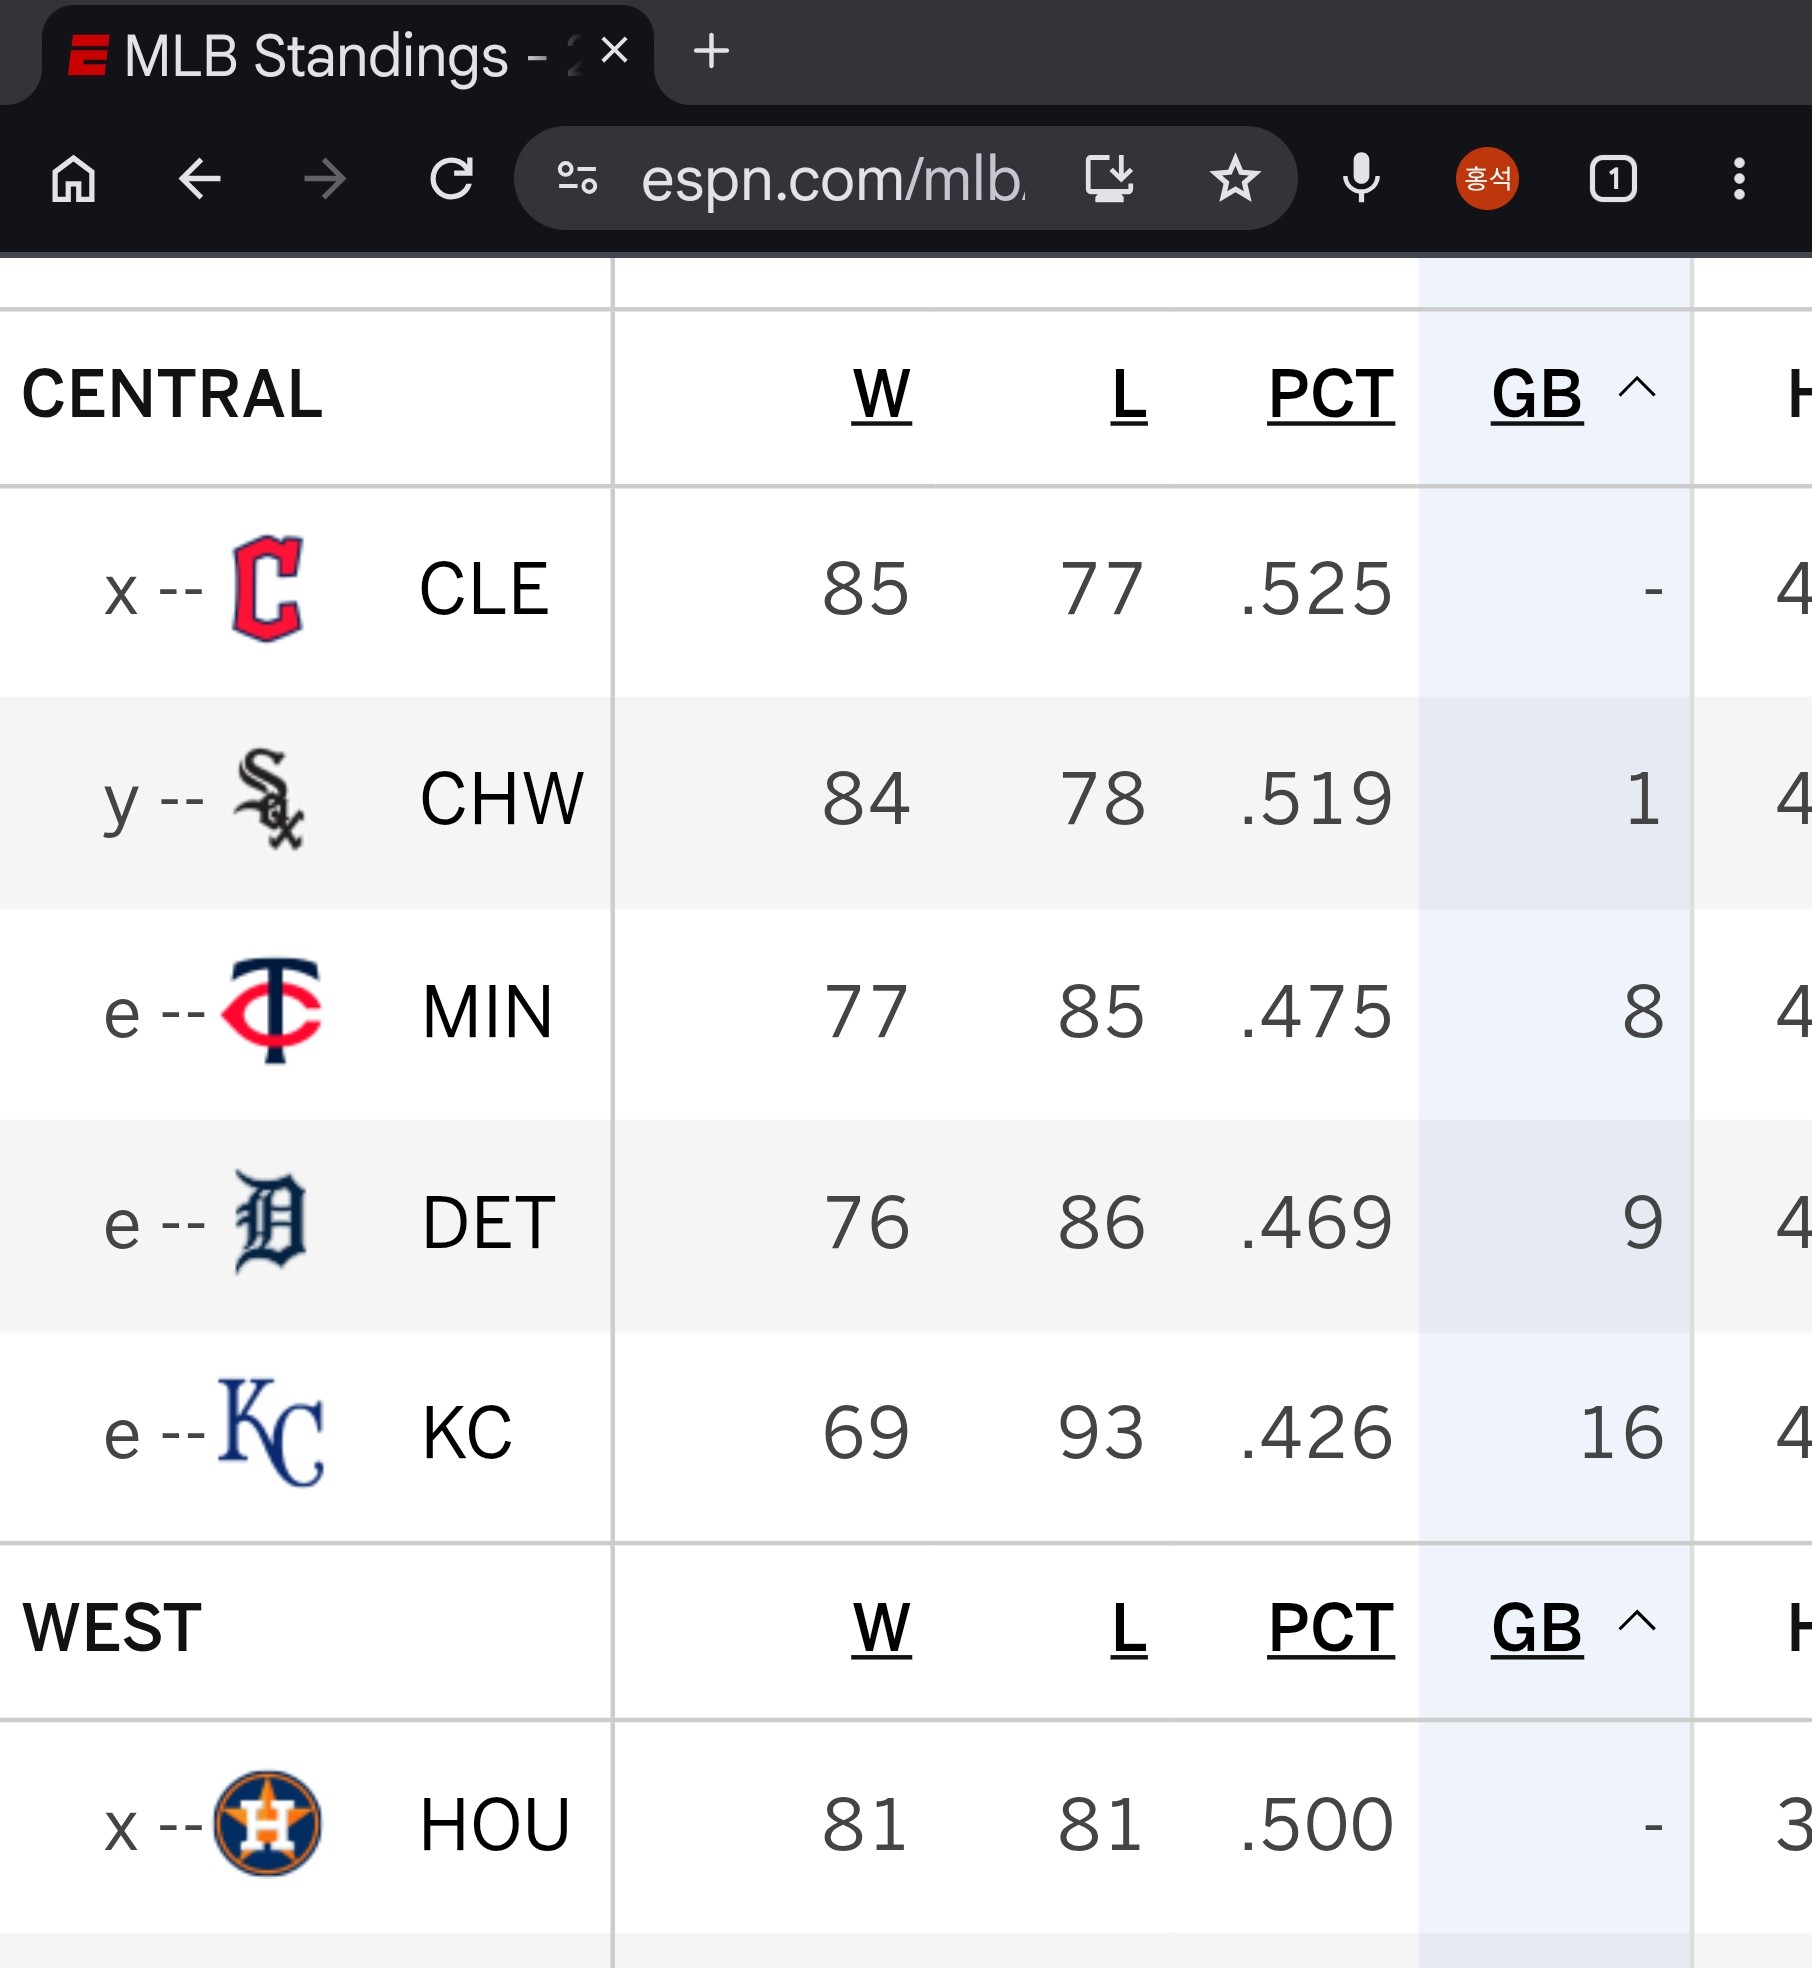The width and height of the screenshot is (1812, 1968).
Task: Open the tab switcher showing 1
Action: coord(1613,179)
